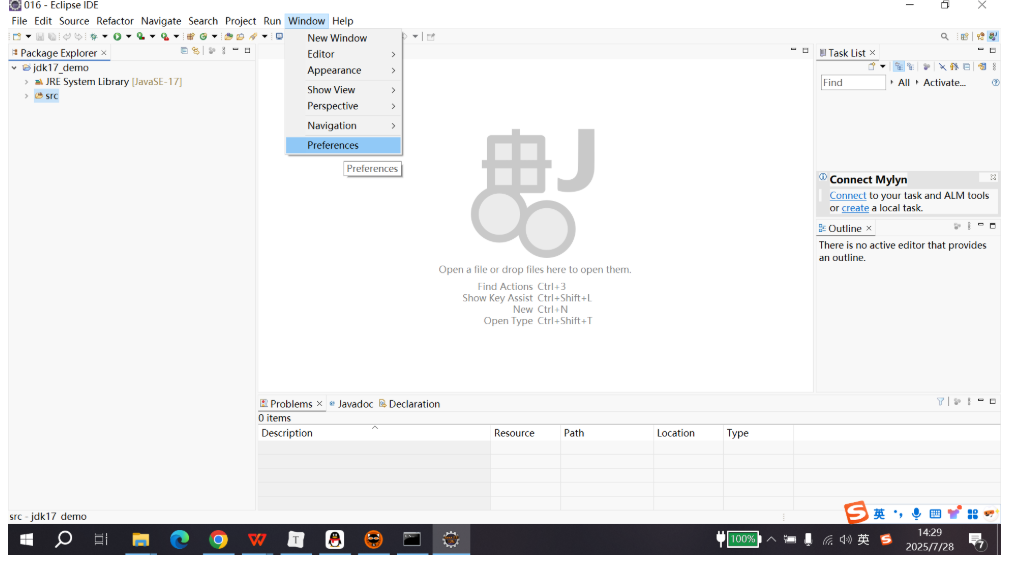The height and width of the screenshot is (564, 1013).
Task: Follow the create local task link
Action: coord(855,208)
